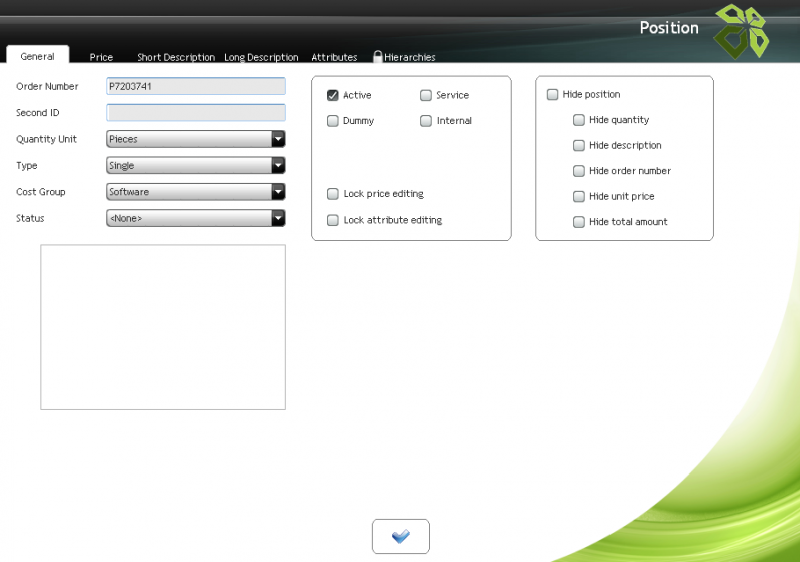Click the Second ID input field
The height and width of the screenshot is (562, 800).
point(196,113)
